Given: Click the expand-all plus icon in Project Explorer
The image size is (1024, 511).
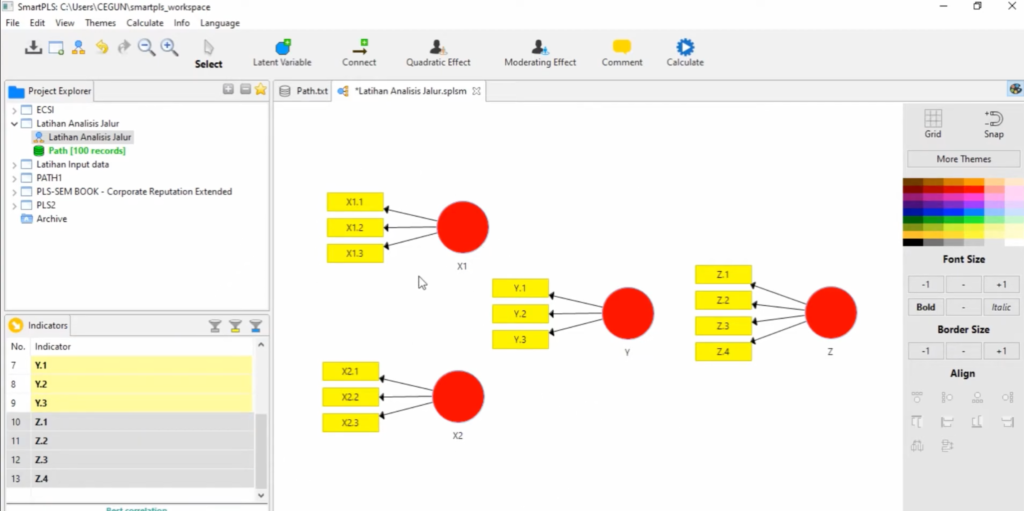Looking at the screenshot, I should (x=228, y=90).
